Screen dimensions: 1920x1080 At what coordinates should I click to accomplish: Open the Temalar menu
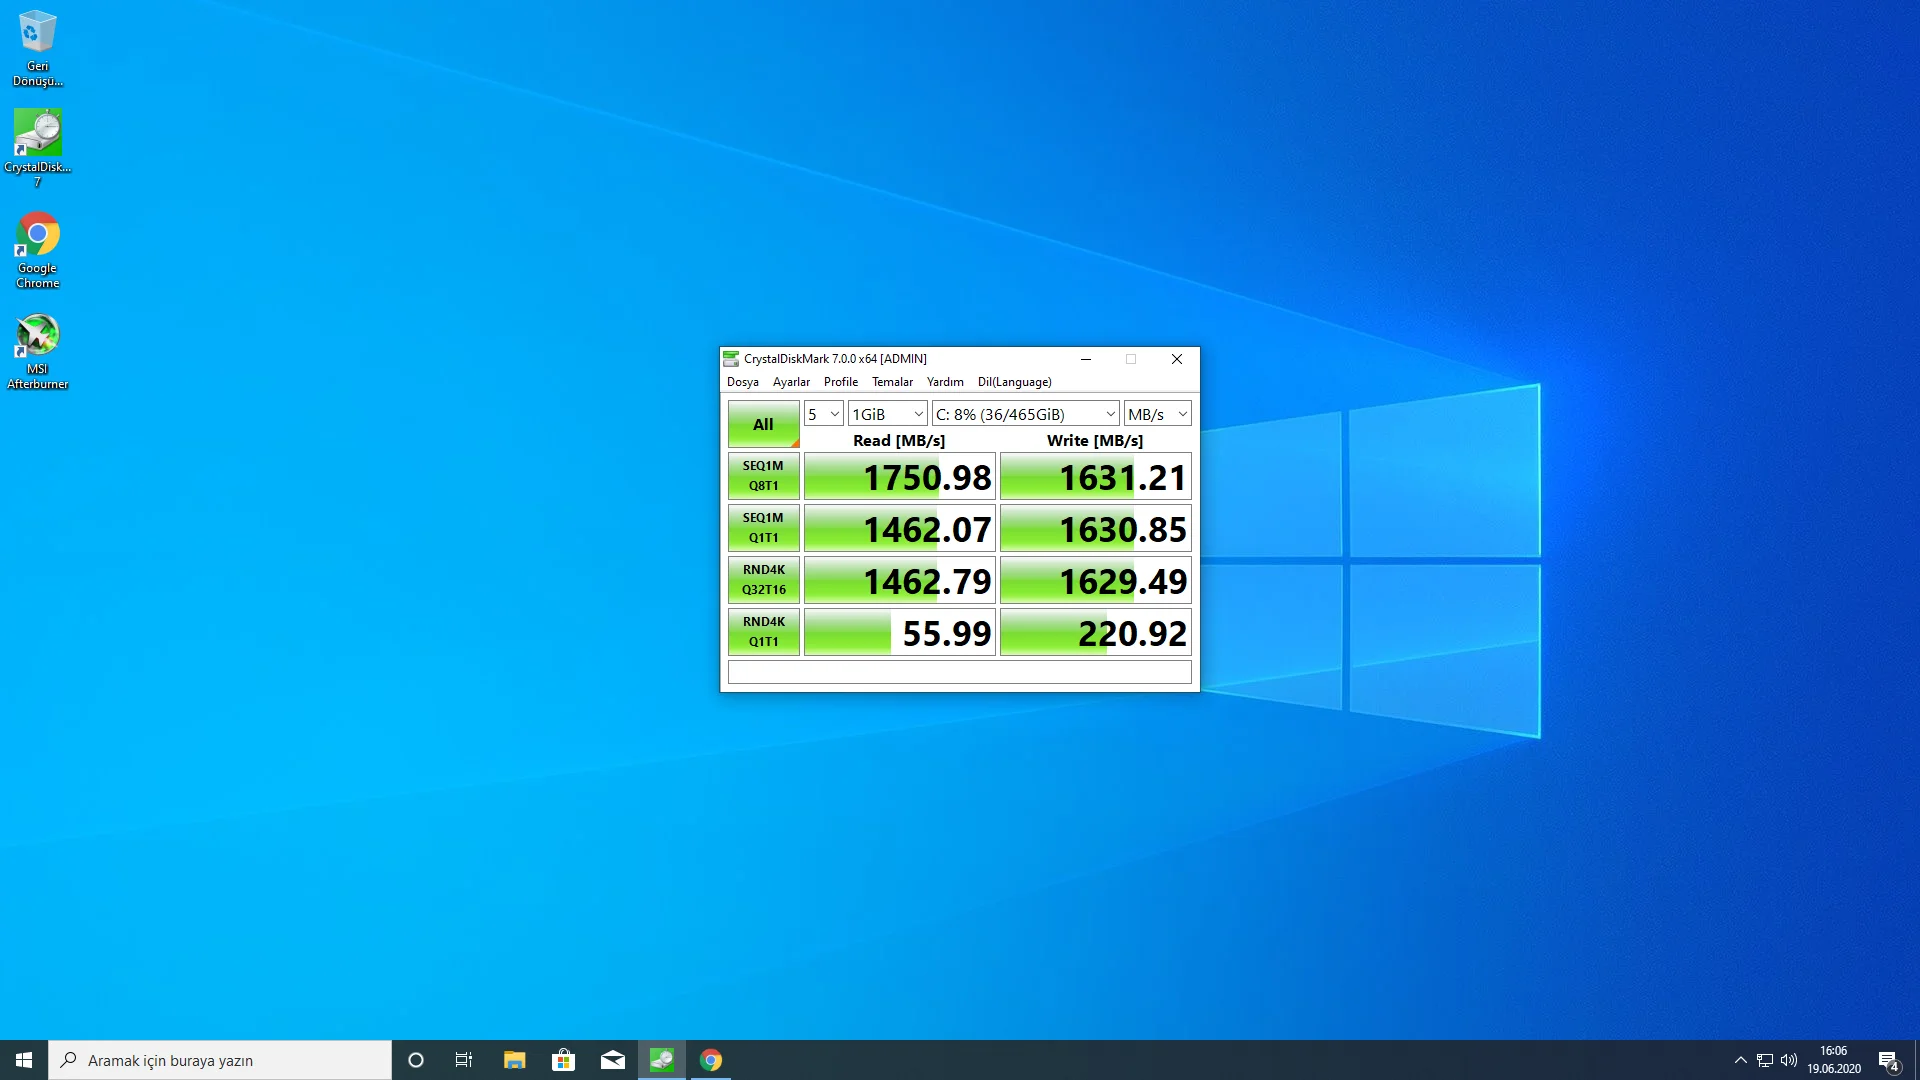tap(892, 382)
